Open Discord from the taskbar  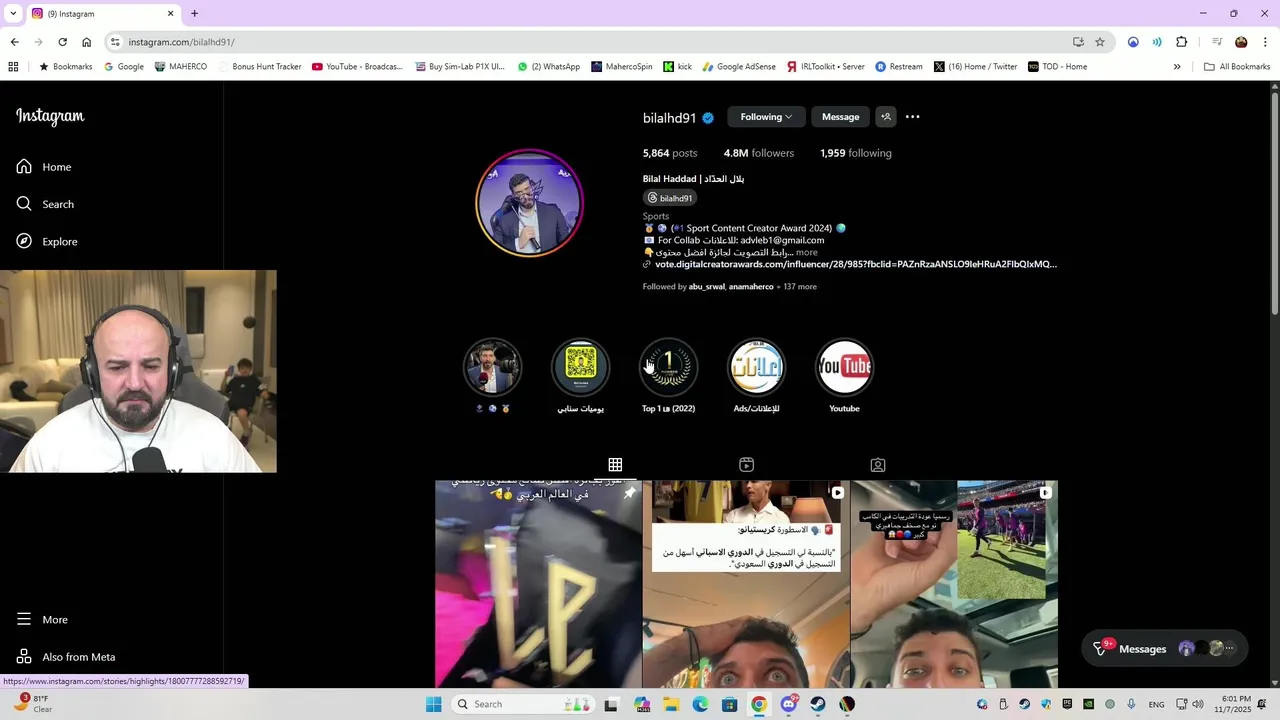pos(789,704)
